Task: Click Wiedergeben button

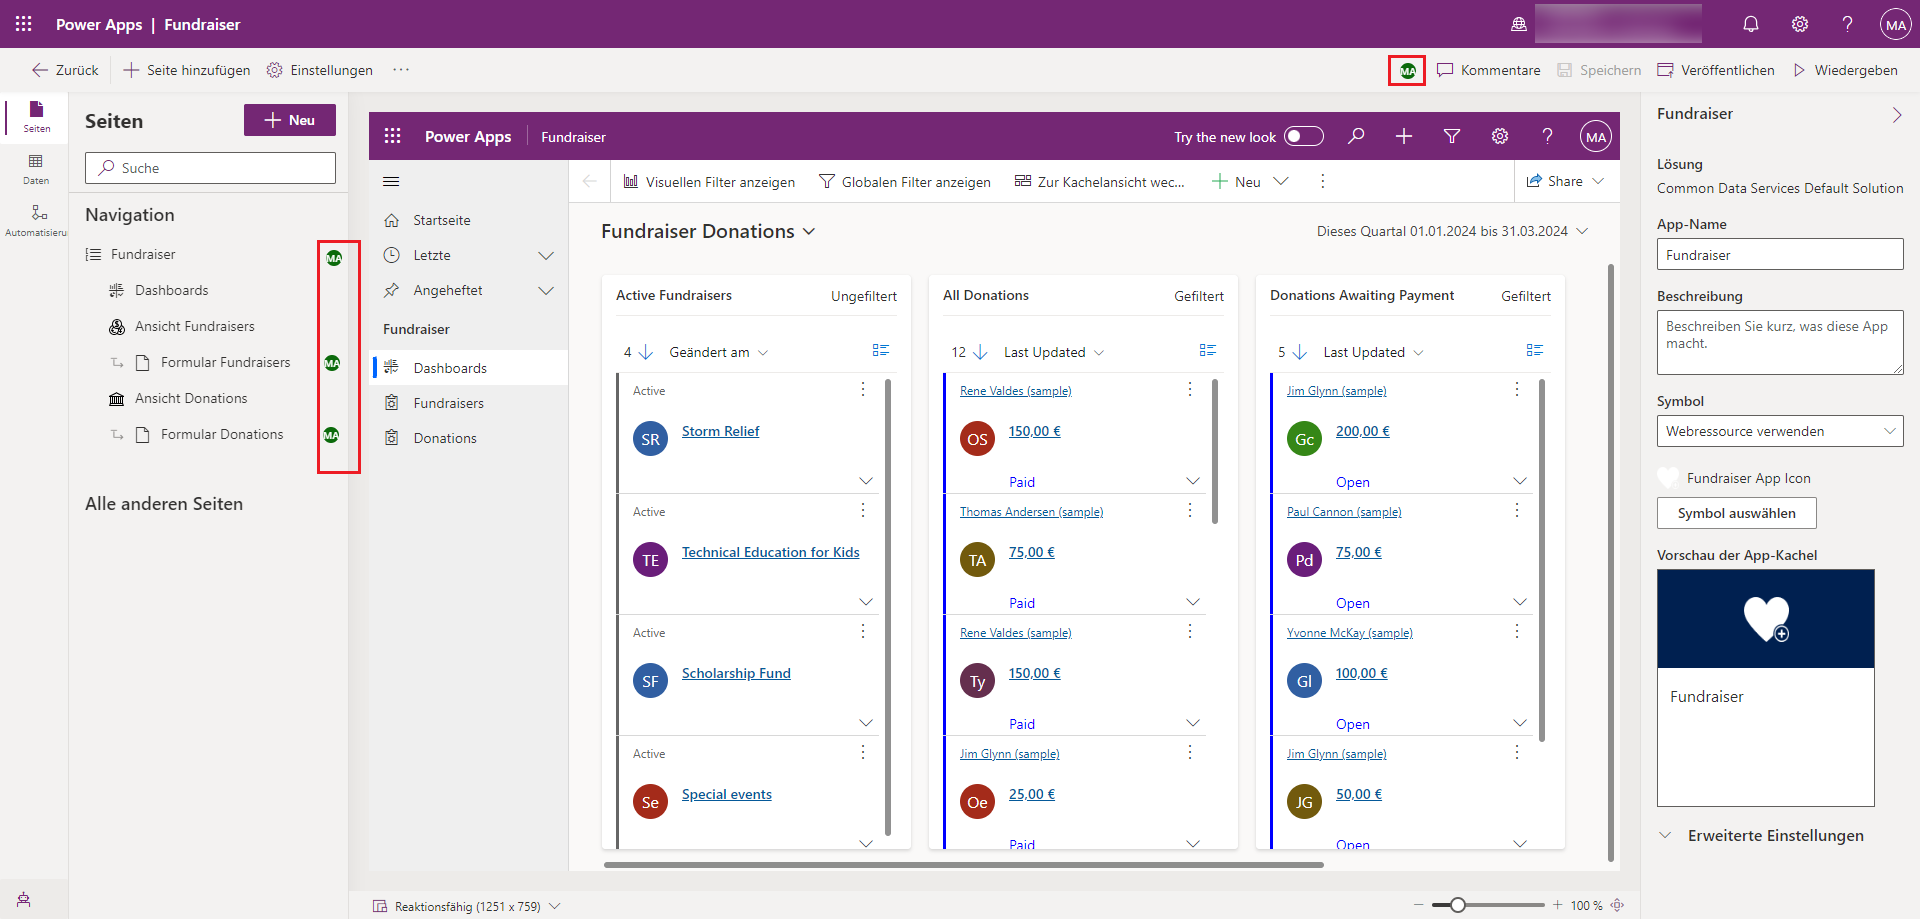Action: click(x=1846, y=70)
